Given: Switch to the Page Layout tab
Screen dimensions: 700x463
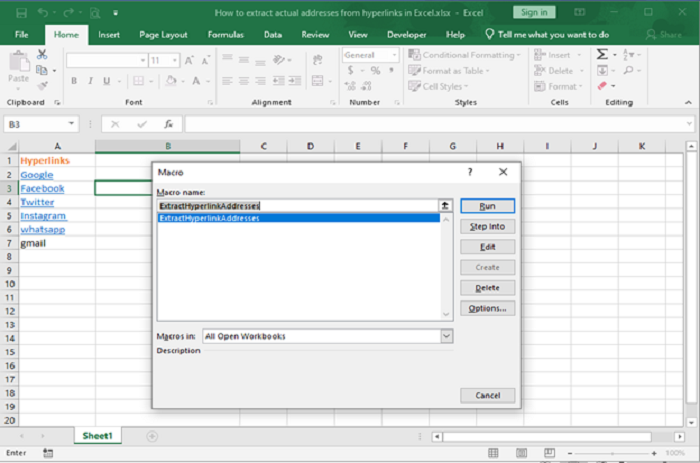Looking at the screenshot, I should click(163, 34).
